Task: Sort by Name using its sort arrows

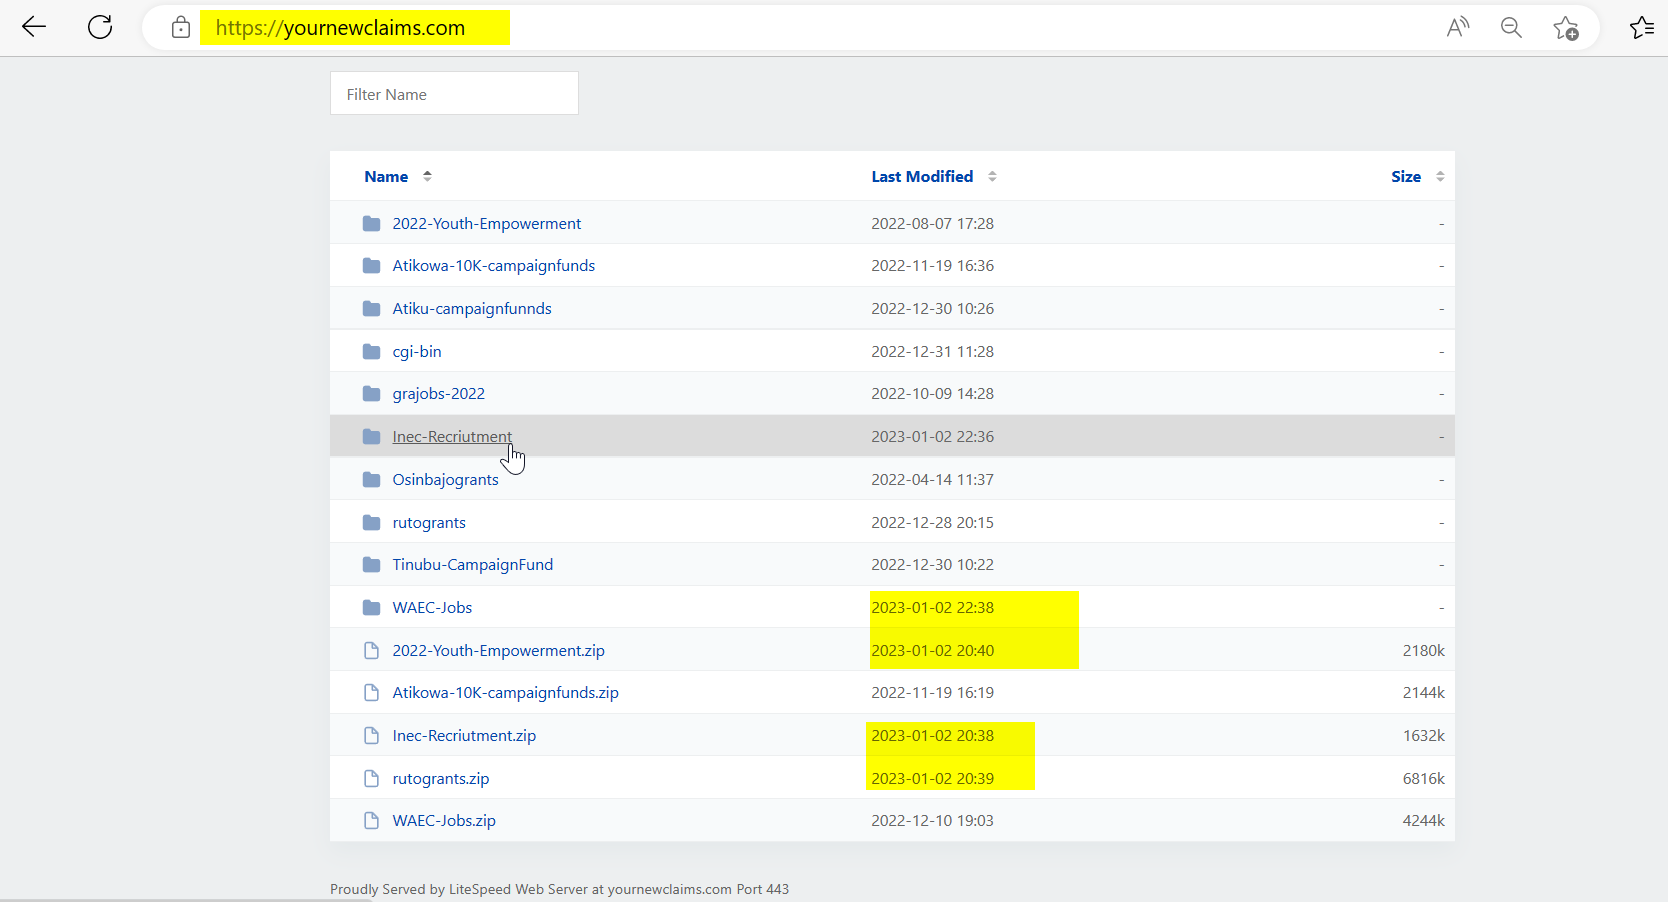Action: coord(427,176)
